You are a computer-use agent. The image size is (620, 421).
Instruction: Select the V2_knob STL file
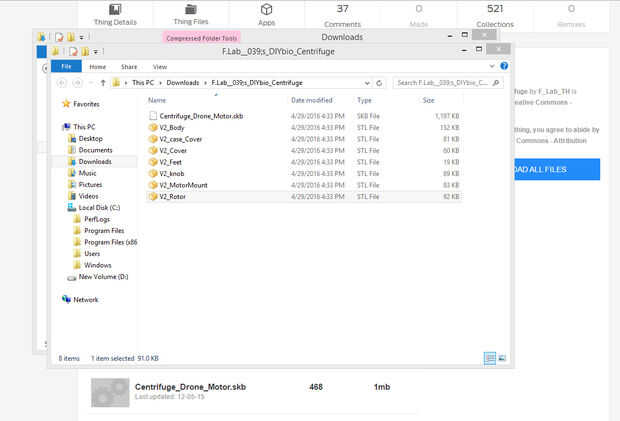click(304, 173)
